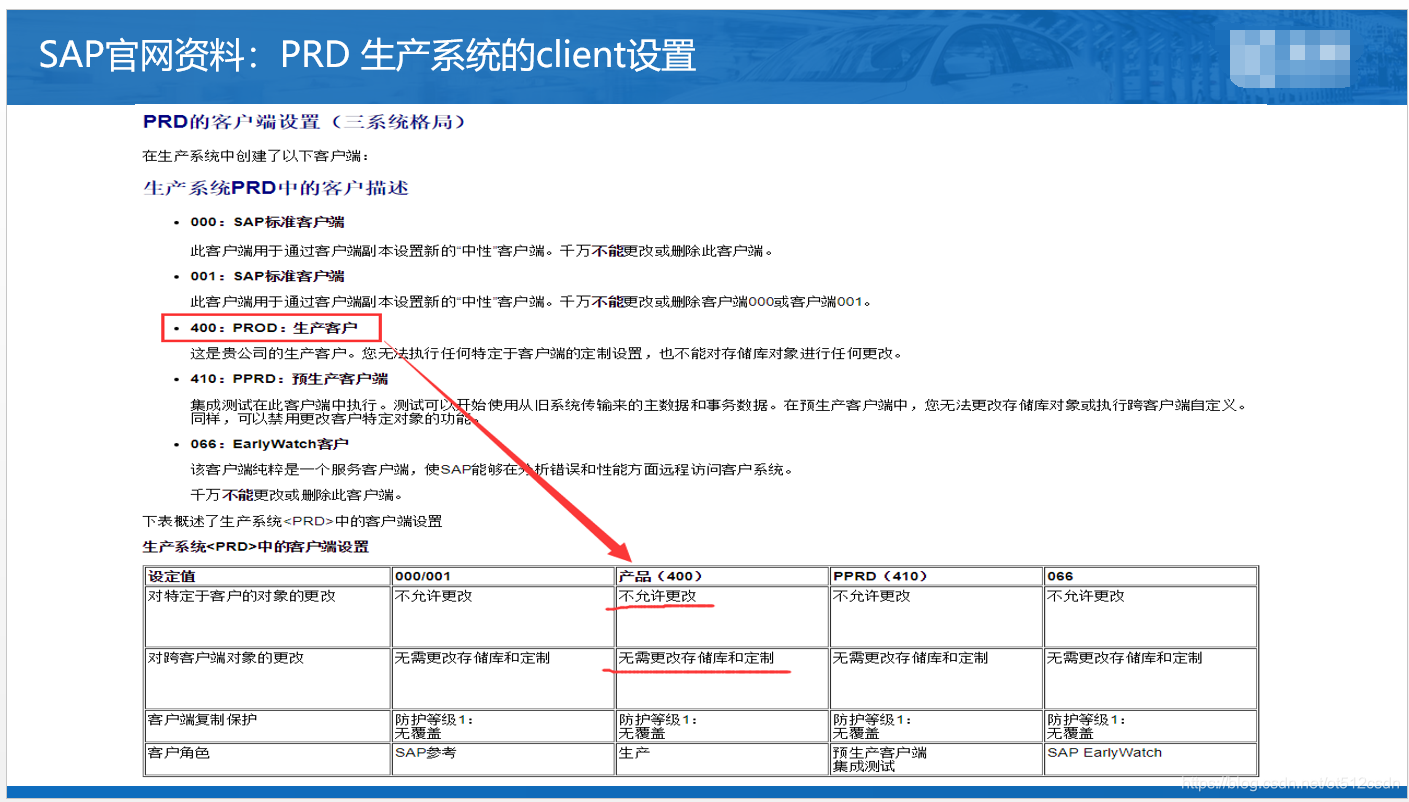Screen dimensions: 1409x802
Task: Click the table header 'PPRD（410）'
Action: 881,576
